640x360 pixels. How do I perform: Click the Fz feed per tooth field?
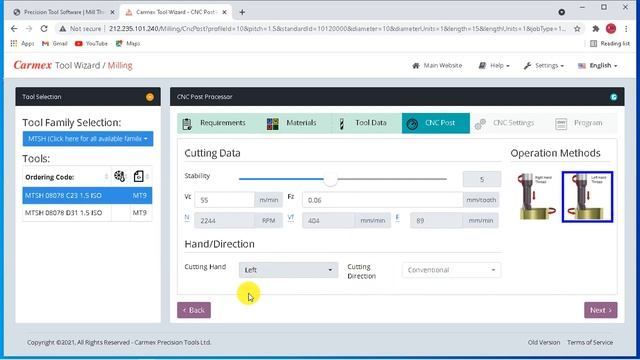click(382, 200)
